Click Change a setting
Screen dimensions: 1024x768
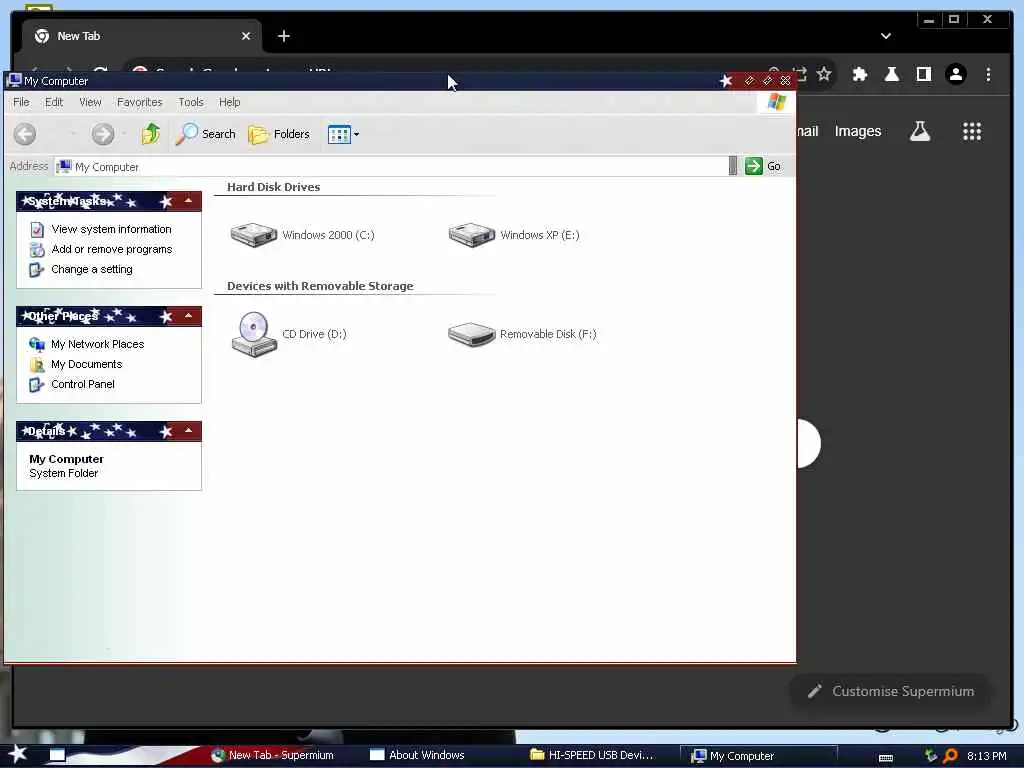point(92,270)
